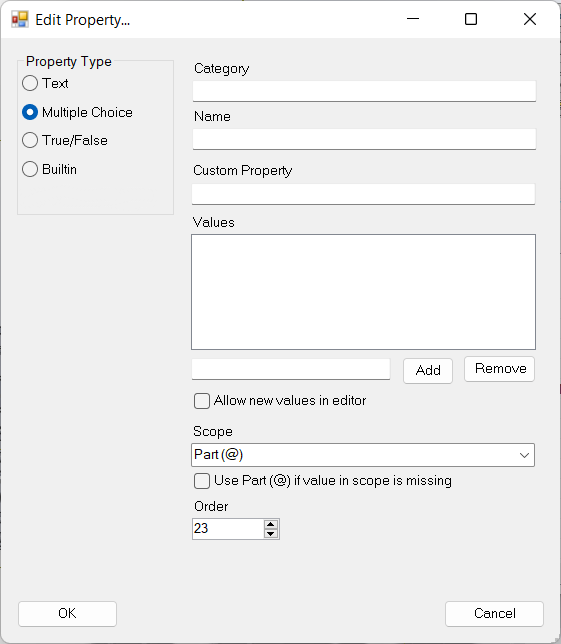Confirm with the OK button
This screenshot has height=644, width=561.
(67, 614)
